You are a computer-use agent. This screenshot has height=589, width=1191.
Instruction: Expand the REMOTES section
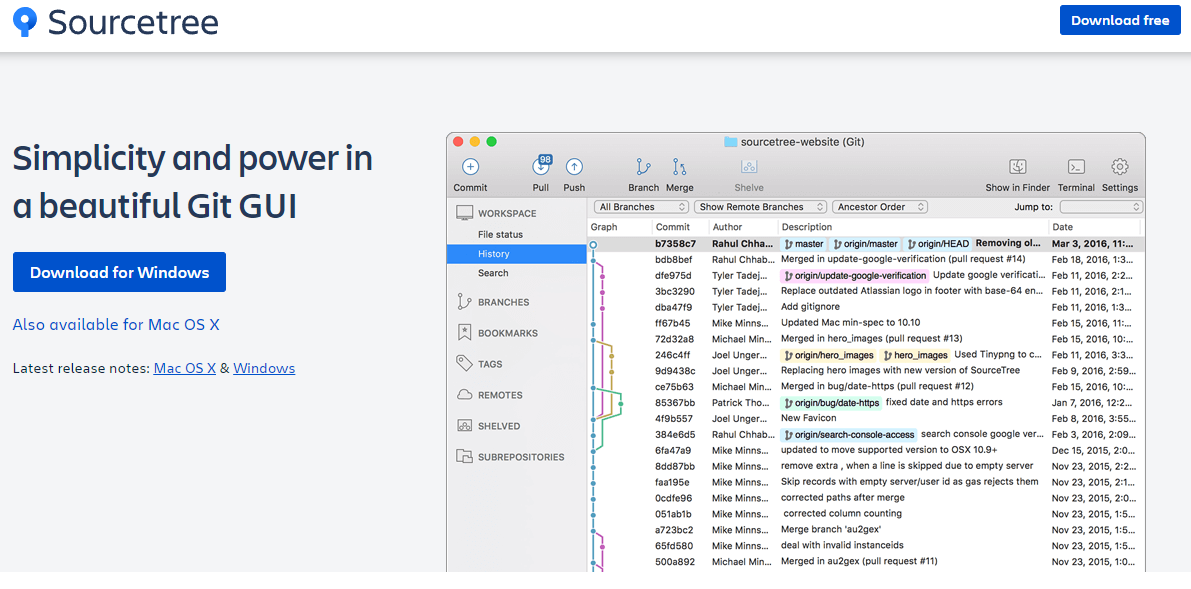tap(500, 395)
